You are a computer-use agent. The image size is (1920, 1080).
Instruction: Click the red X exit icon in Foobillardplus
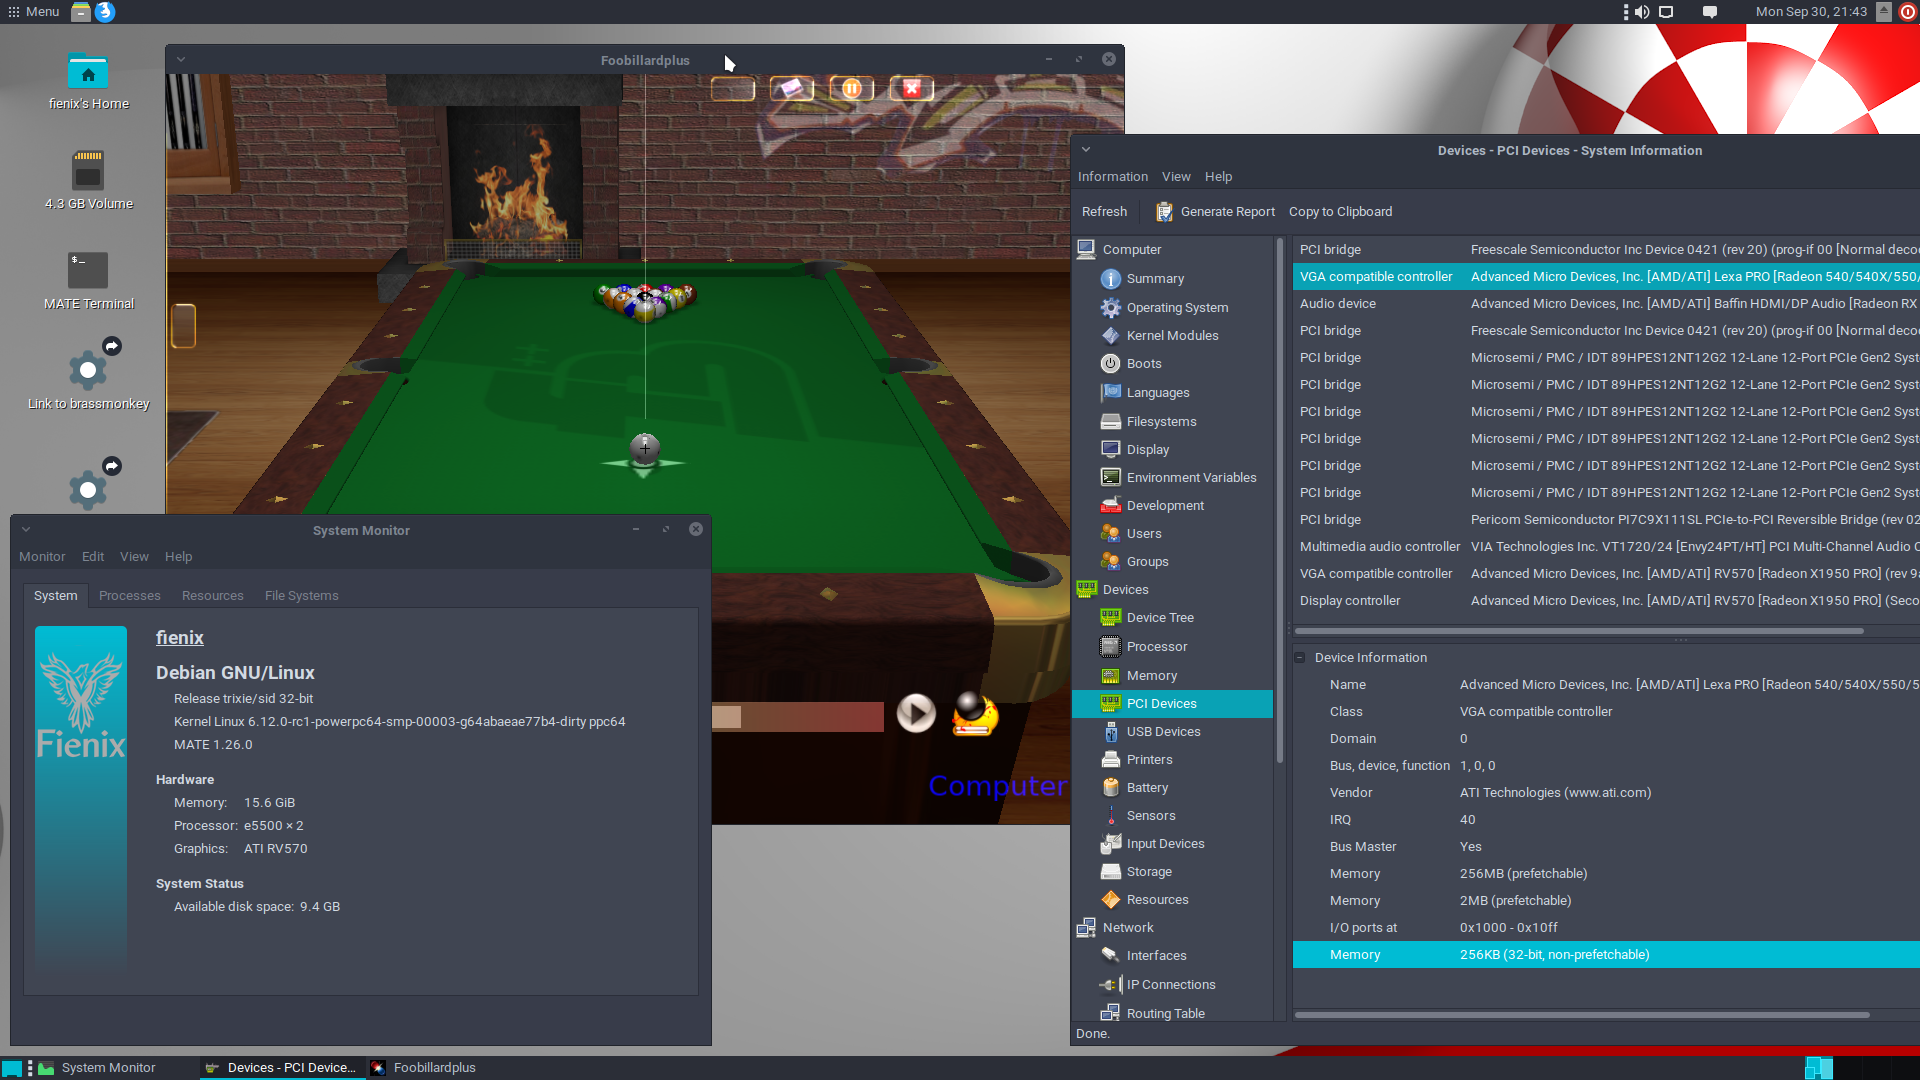912,89
